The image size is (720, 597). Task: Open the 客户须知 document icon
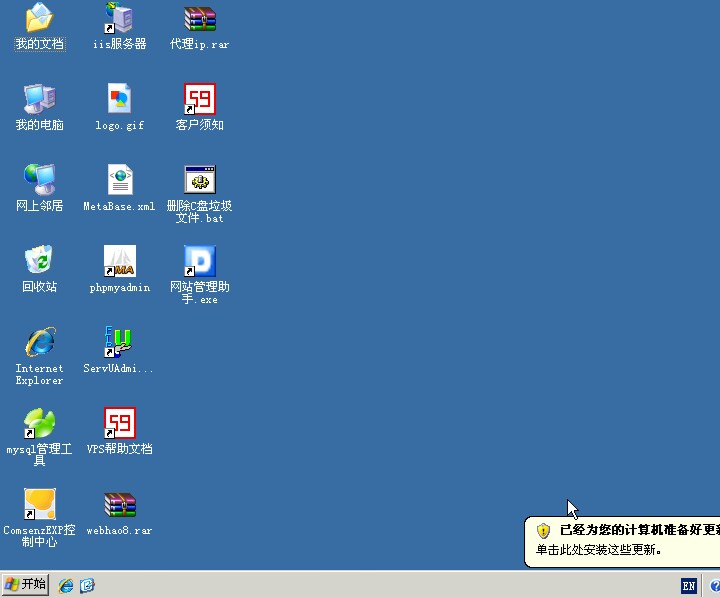click(200, 99)
